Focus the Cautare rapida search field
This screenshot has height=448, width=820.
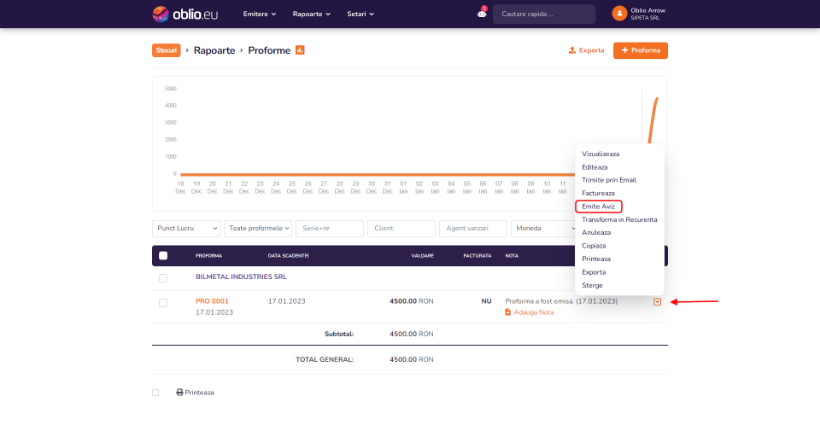coord(544,14)
